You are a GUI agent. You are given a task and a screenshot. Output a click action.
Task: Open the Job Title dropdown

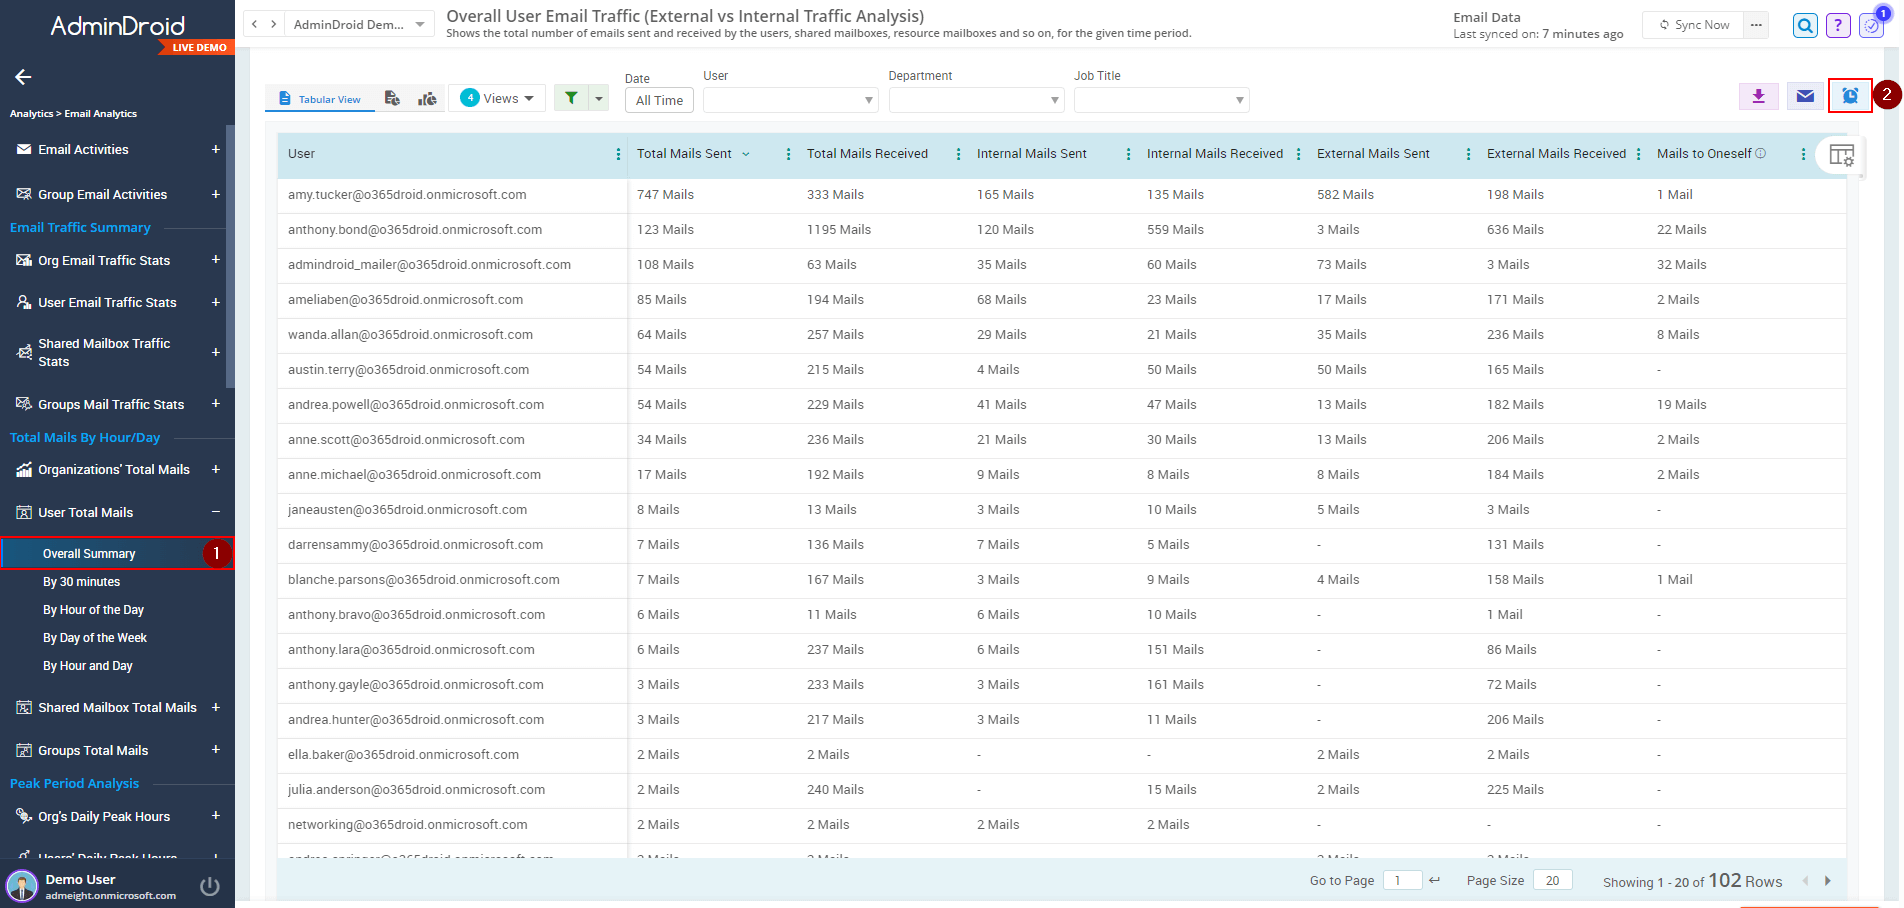(x=1160, y=100)
